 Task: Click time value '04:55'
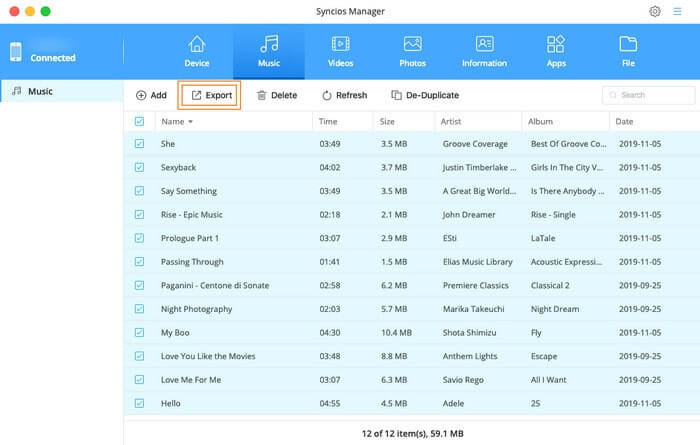(x=329, y=403)
